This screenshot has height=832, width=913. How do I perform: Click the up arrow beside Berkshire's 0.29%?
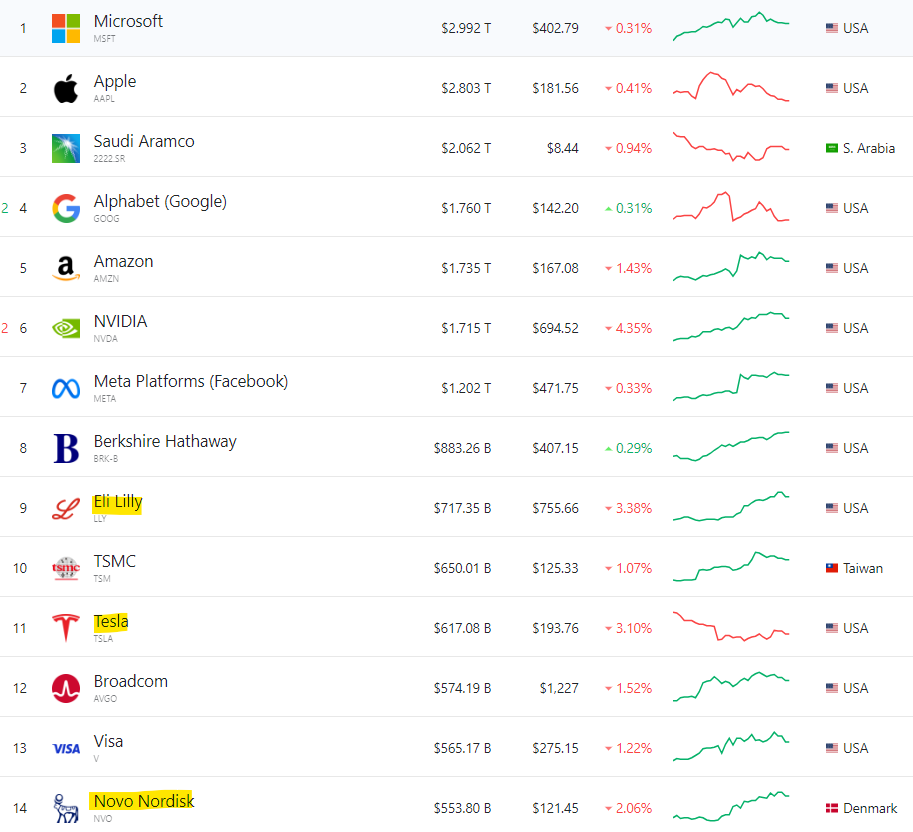pos(608,448)
